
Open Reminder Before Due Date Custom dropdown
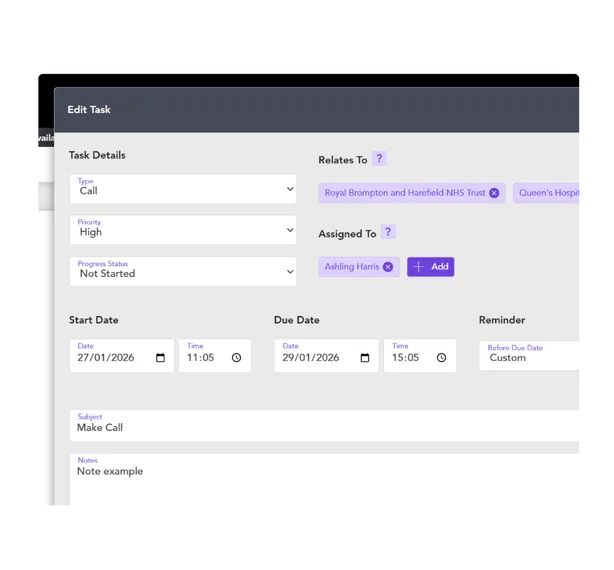529,355
